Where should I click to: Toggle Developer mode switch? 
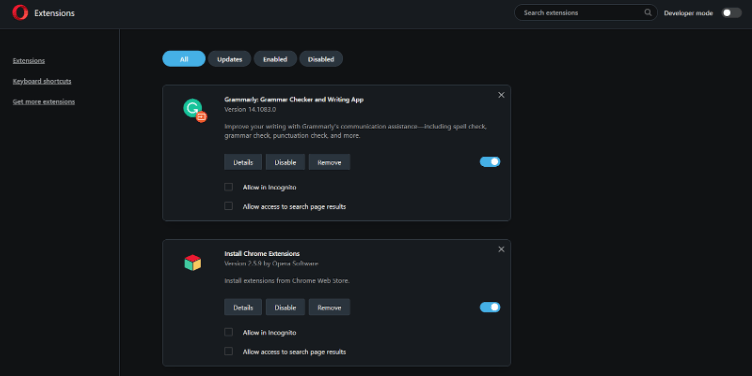[x=732, y=13]
